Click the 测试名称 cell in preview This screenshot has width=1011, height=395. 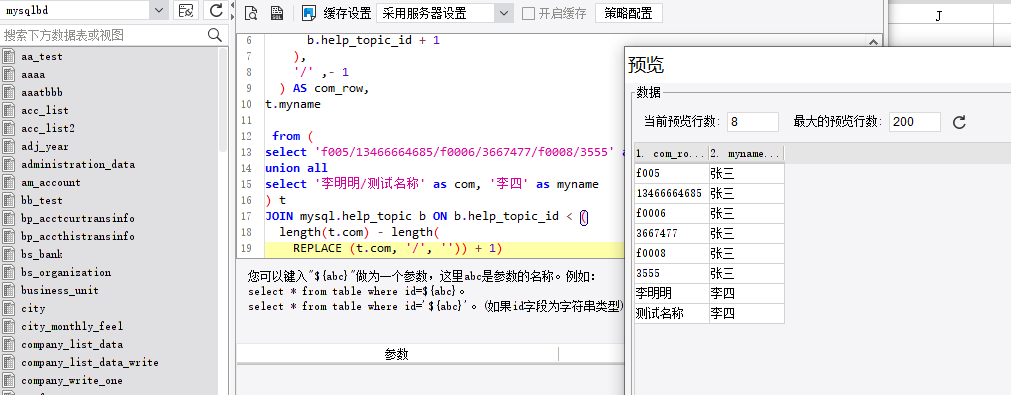pyautogui.click(x=671, y=313)
